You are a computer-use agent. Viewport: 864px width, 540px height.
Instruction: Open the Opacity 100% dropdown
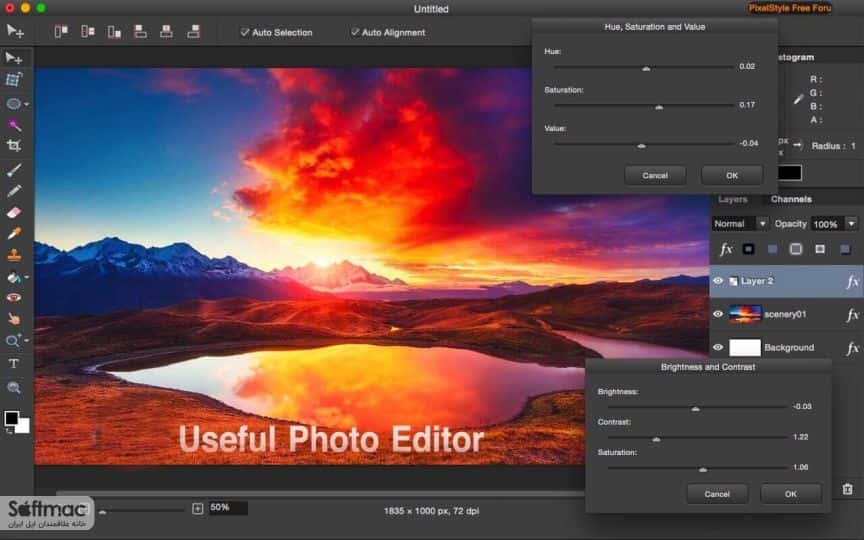pyautogui.click(x=834, y=224)
